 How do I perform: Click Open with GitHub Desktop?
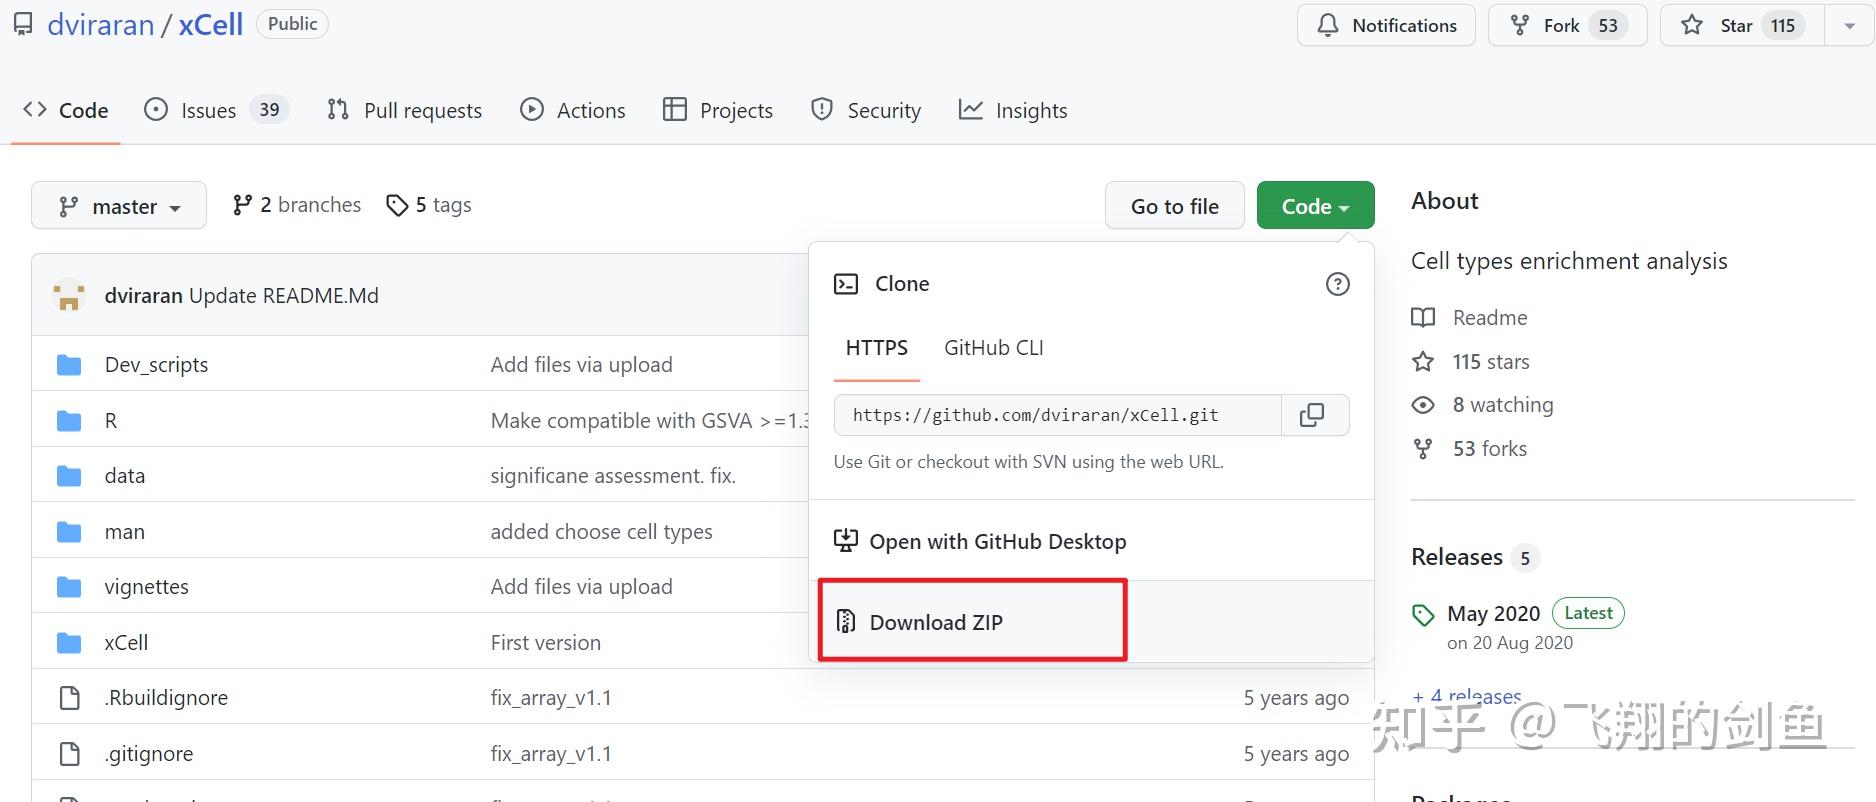pos(997,542)
